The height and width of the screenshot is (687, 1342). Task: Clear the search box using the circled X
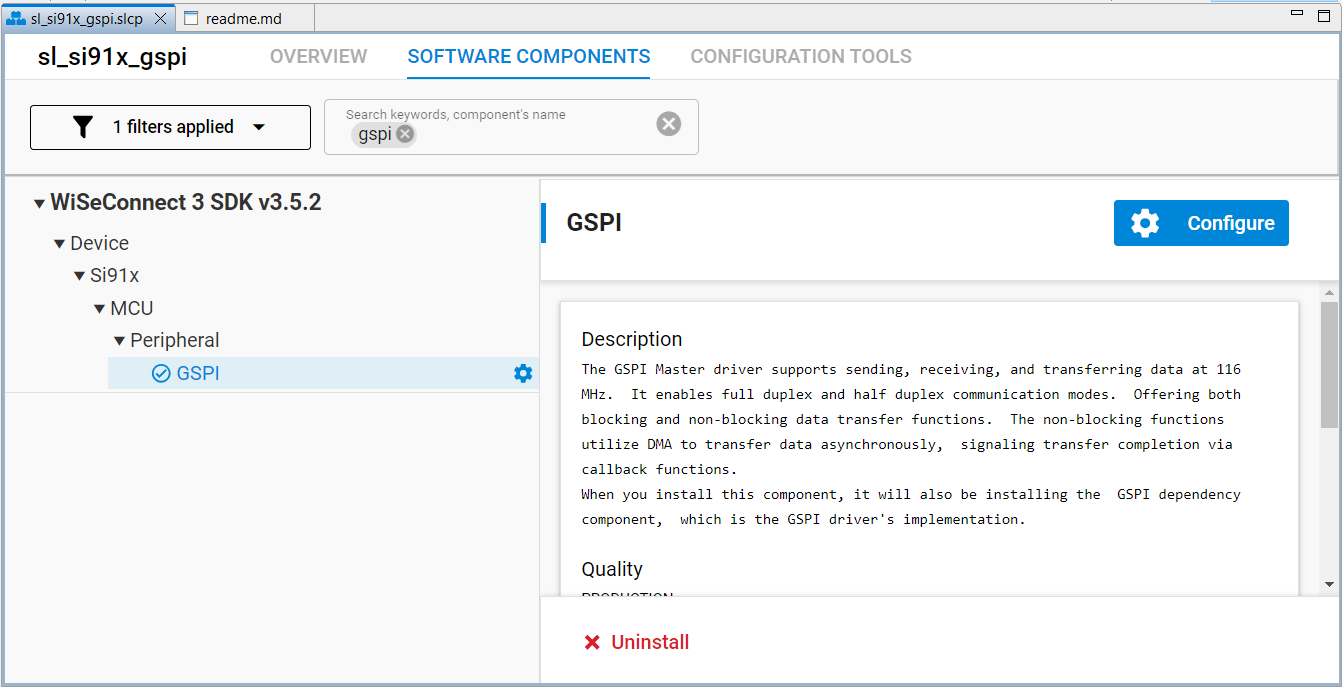click(x=668, y=123)
